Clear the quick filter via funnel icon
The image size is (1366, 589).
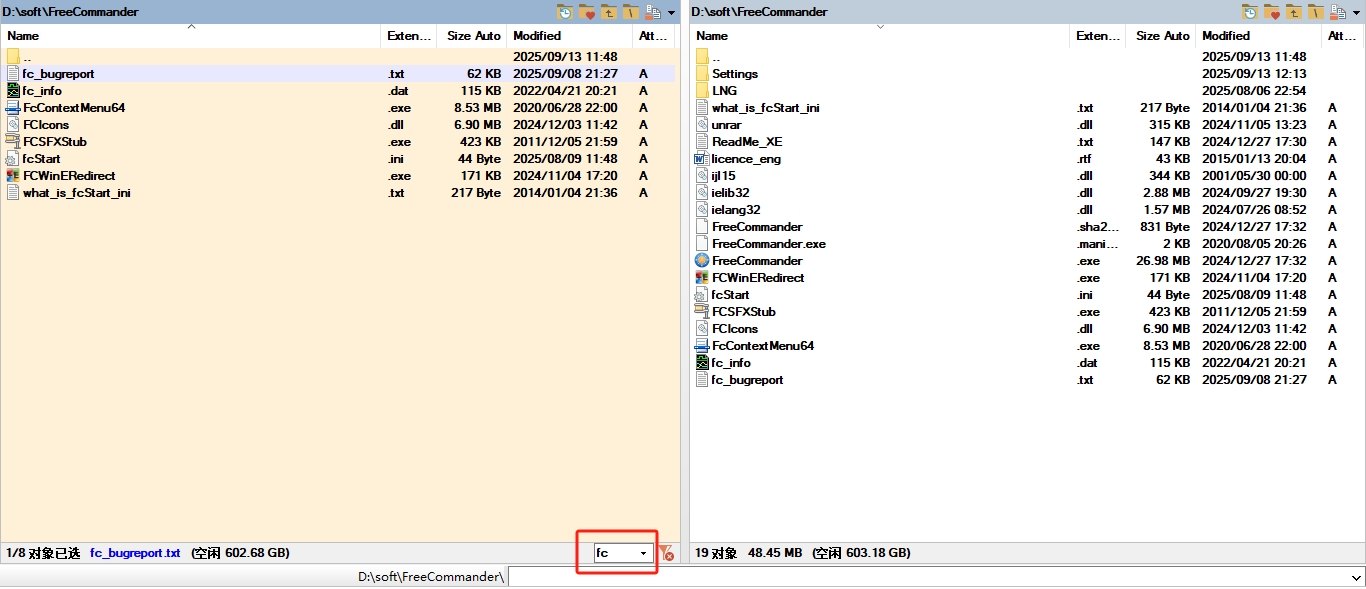667,553
